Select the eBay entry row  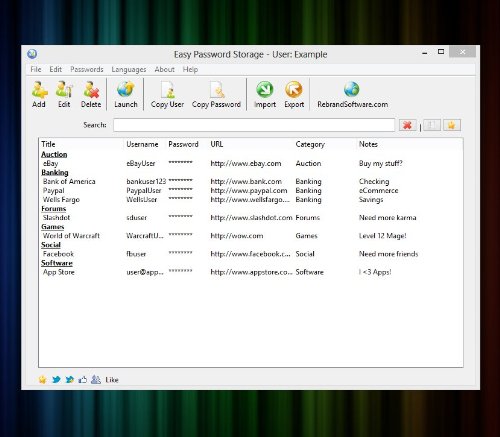tap(251, 163)
